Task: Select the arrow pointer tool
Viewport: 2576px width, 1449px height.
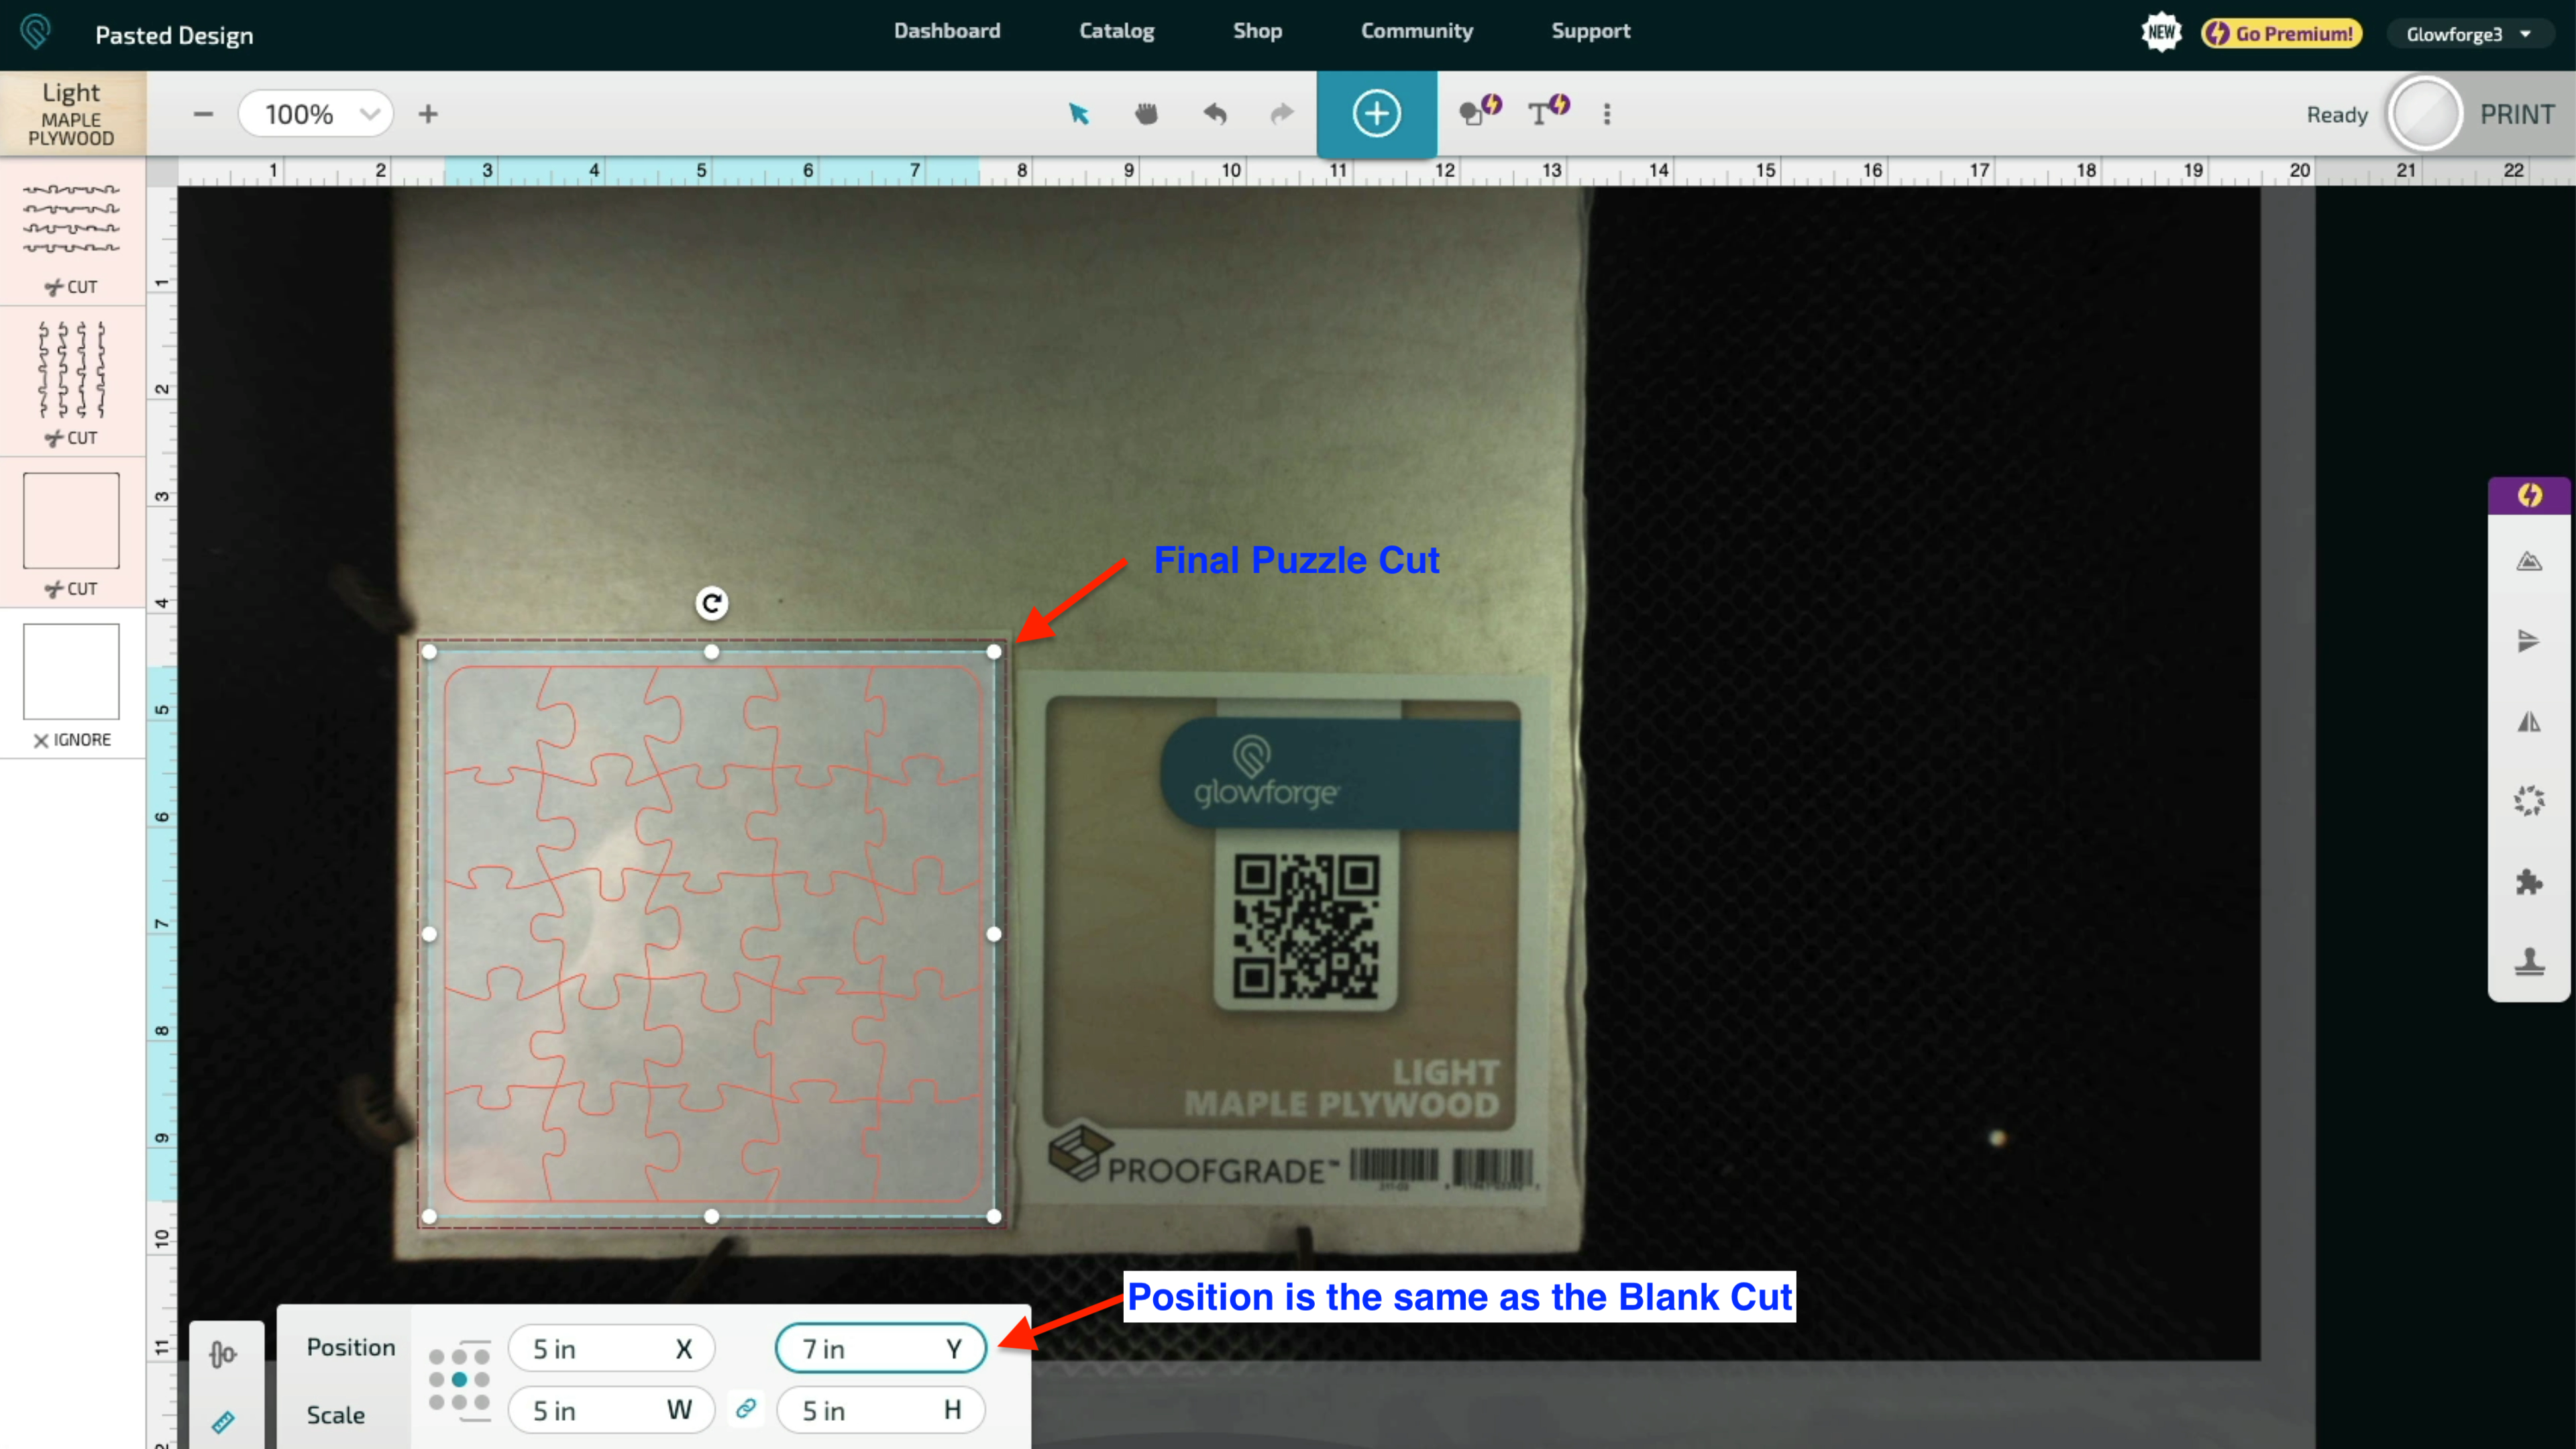Action: [x=1078, y=114]
